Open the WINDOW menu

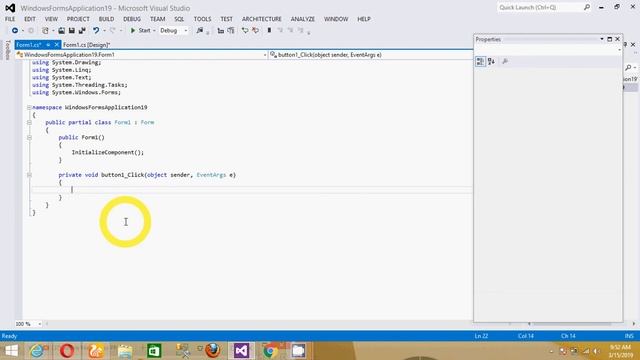pyautogui.click(x=336, y=19)
